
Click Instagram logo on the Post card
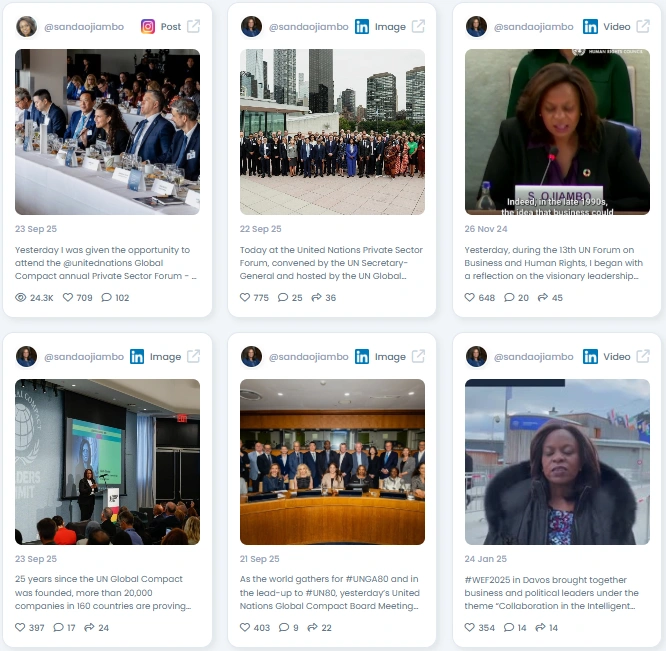click(148, 27)
